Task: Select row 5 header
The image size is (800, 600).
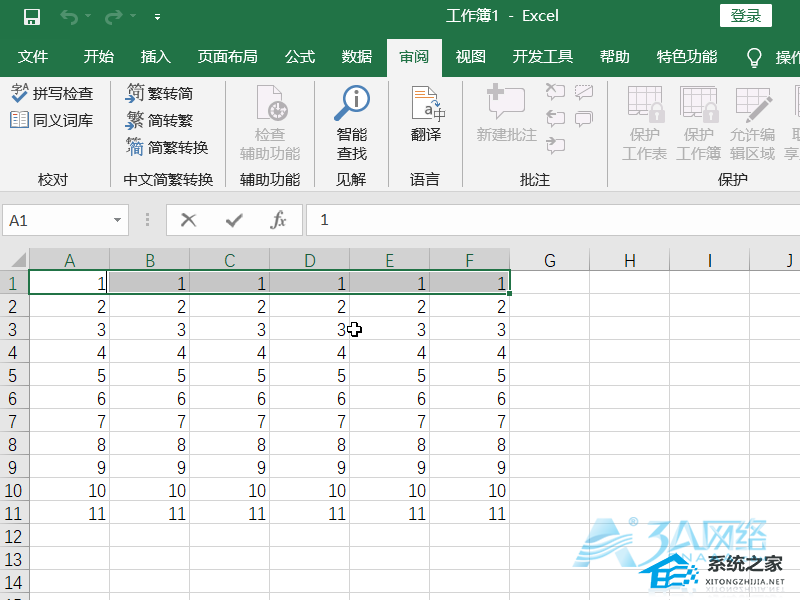Action: pyautogui.click(x=13, y=376)
